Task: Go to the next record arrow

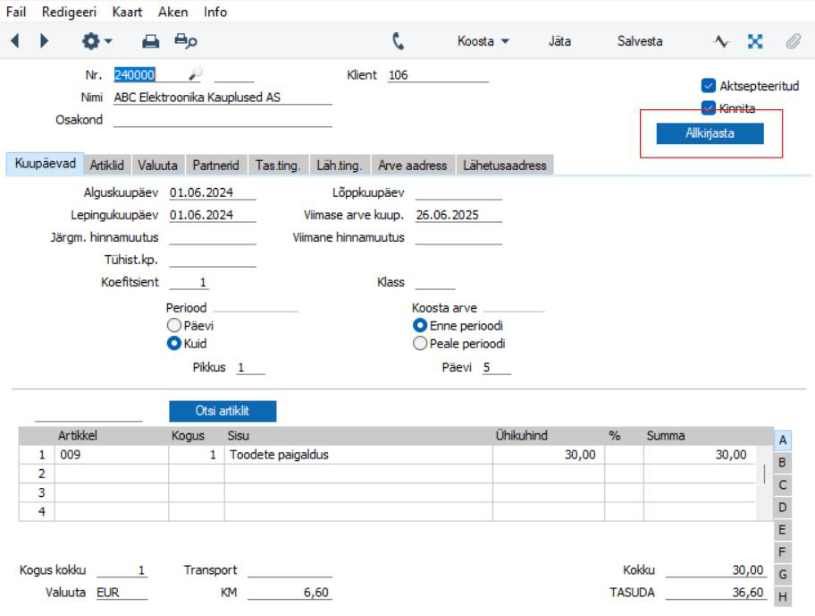Action: pos(44,41)
